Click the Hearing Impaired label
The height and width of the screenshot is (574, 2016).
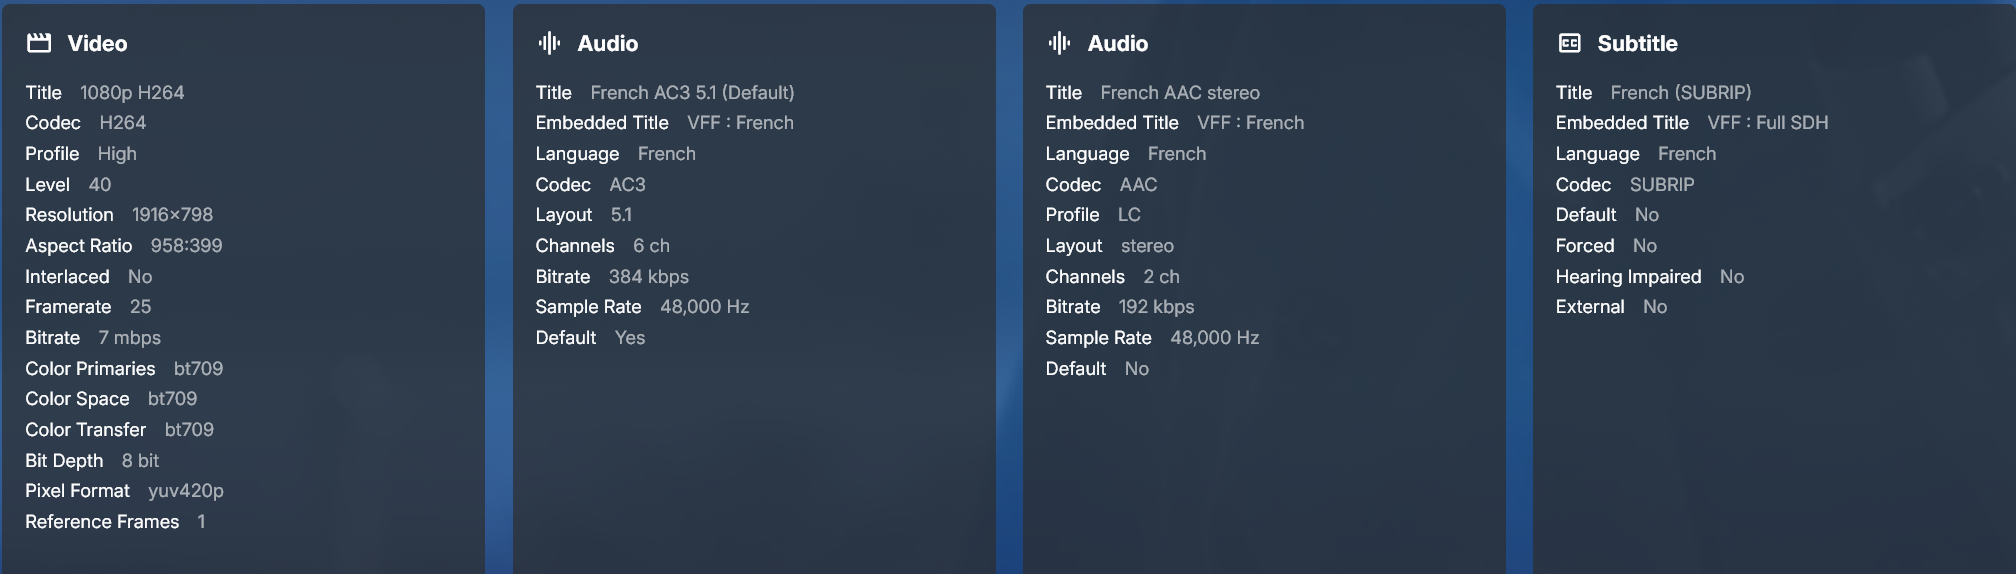[1628, 277]
